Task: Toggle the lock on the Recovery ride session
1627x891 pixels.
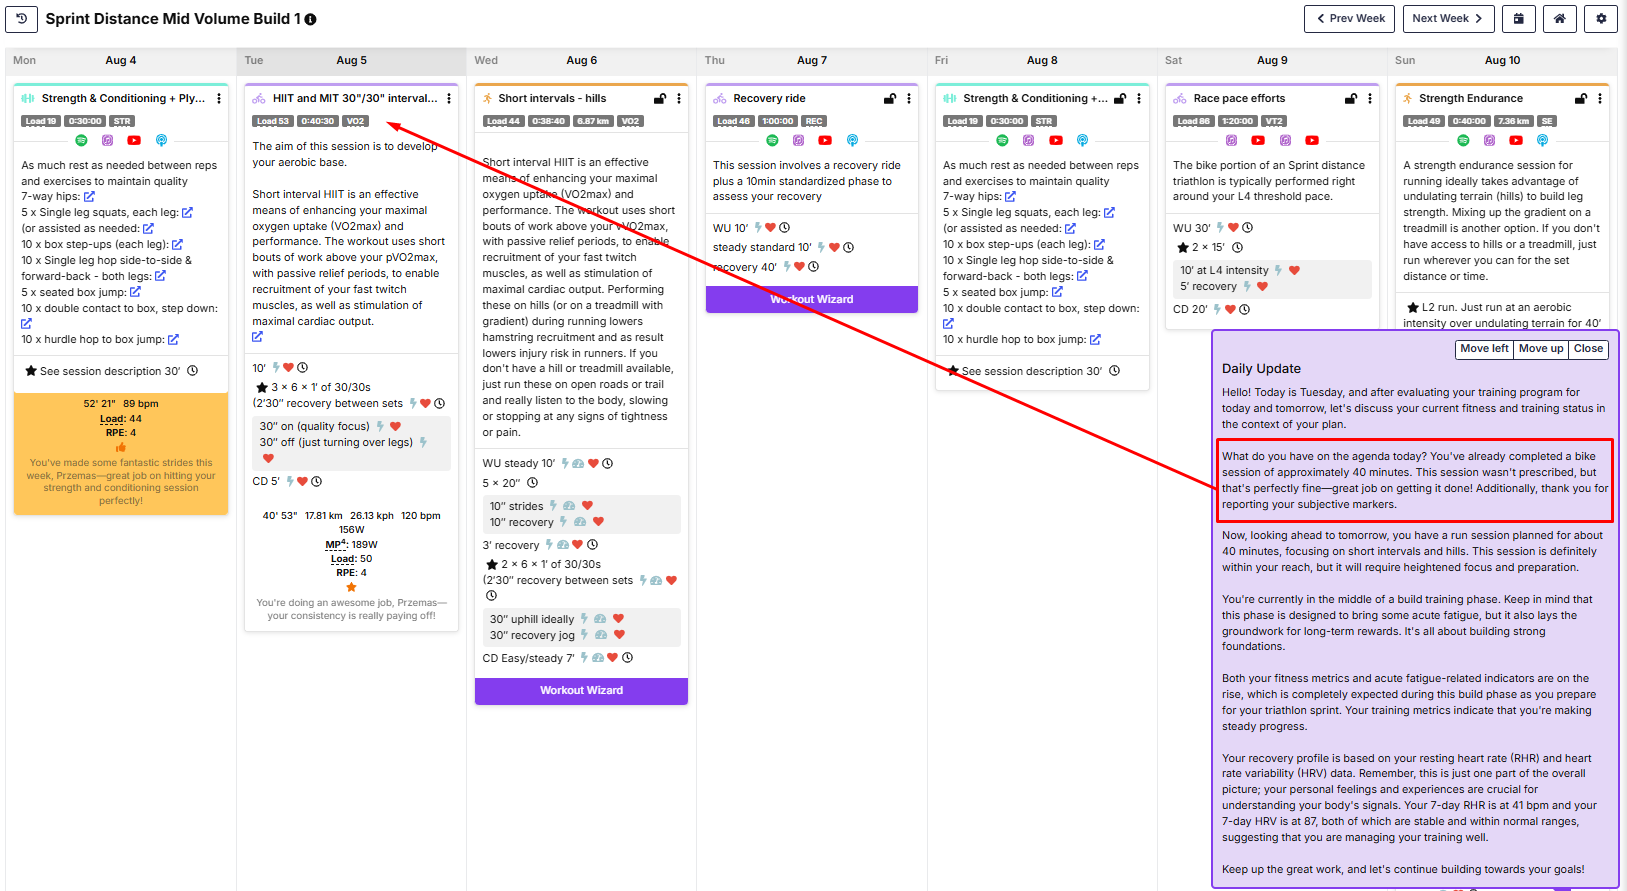Action: pos(889,99)
